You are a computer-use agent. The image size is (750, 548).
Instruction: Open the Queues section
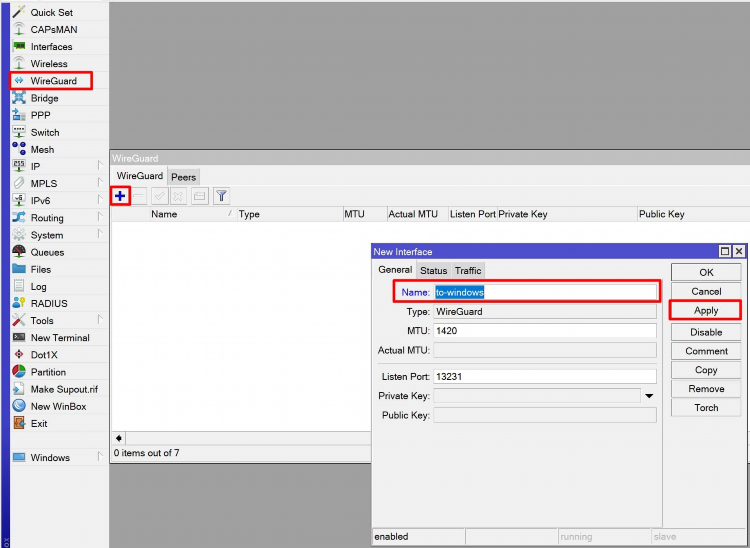pos(47,252)
